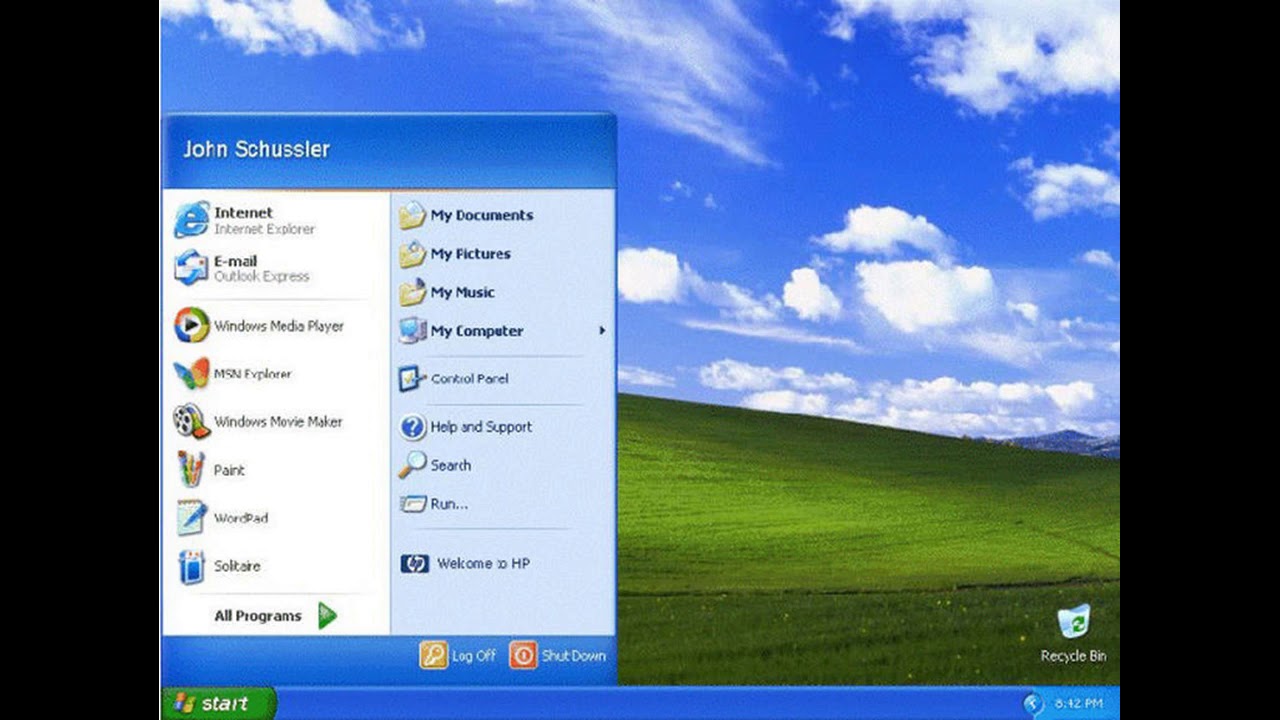Click the Control Panel icon

413,378
